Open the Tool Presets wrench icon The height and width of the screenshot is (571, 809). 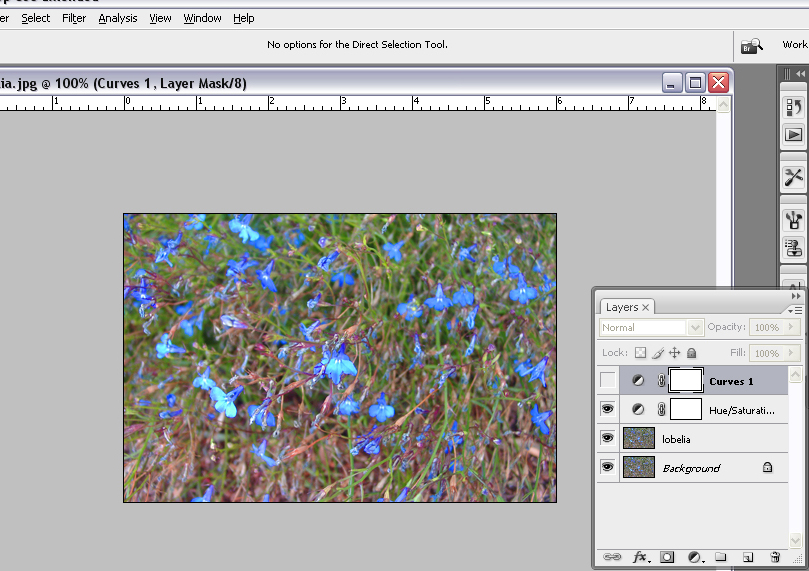(794, 177)
